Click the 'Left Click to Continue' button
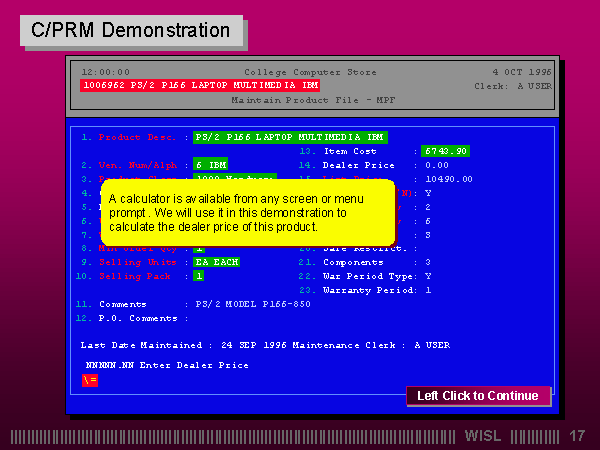The height and width of the screenshot is (450, 600). point(478,396)
